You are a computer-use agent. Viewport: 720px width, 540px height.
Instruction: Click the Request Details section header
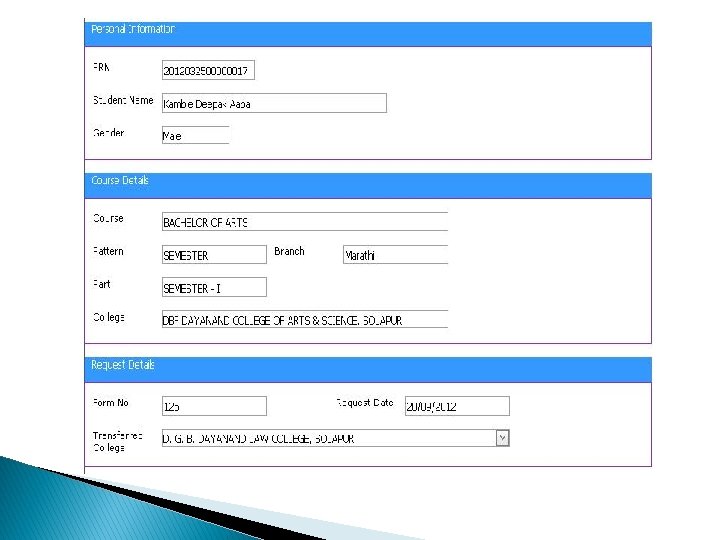click(x=368, y=370)
